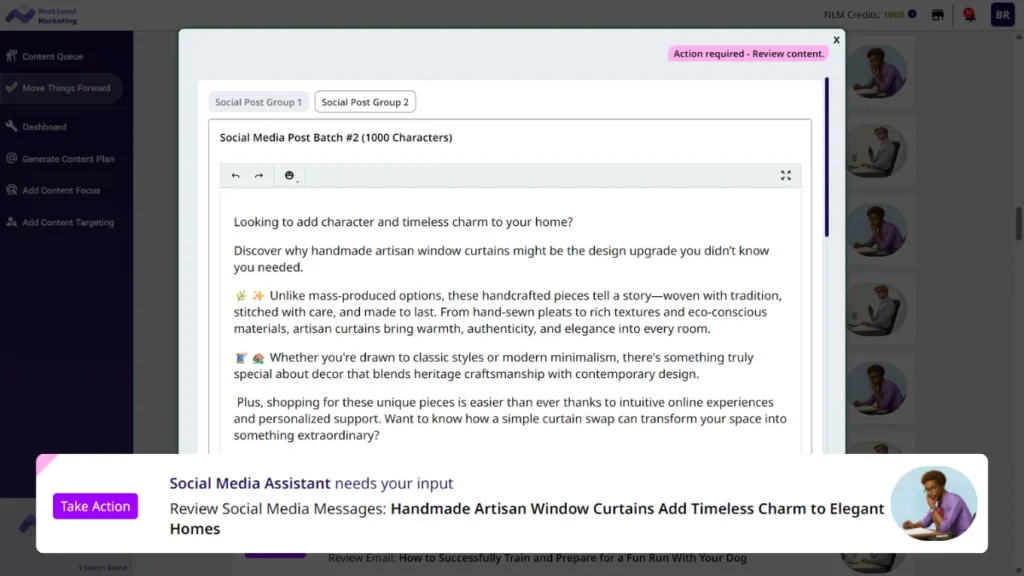Viewport: 1024px width, 576px height.
Task: Expand the editor to fullscreen
Action: 785,175
